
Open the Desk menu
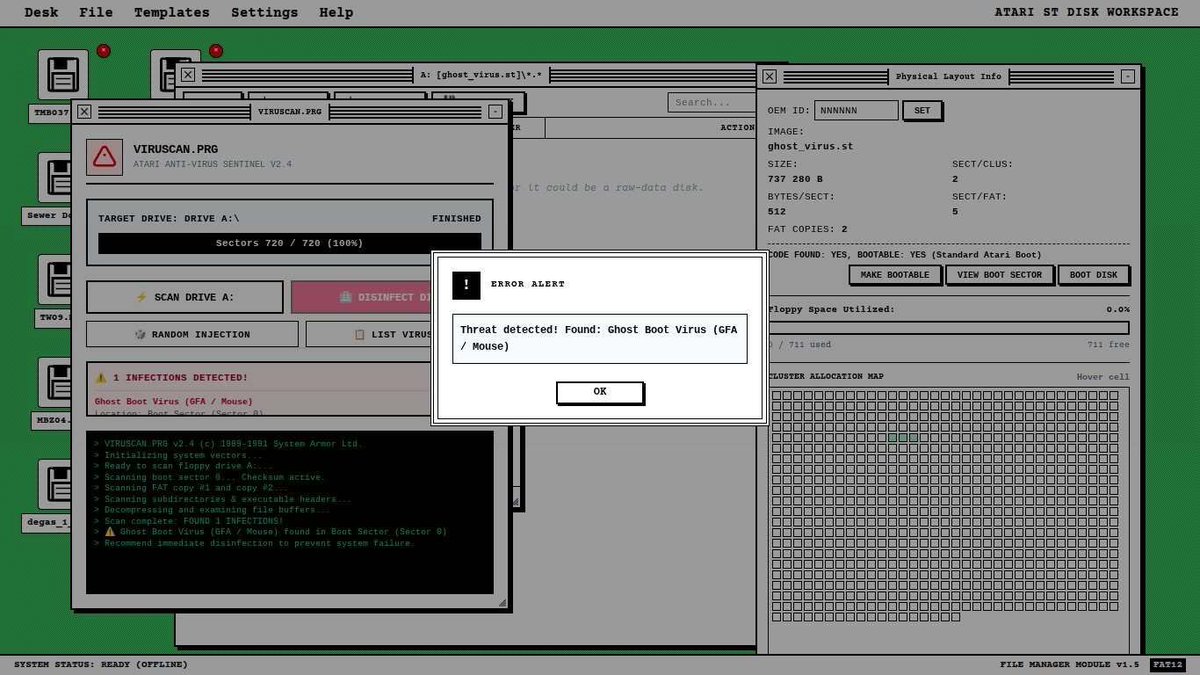[x=41, y=13]
